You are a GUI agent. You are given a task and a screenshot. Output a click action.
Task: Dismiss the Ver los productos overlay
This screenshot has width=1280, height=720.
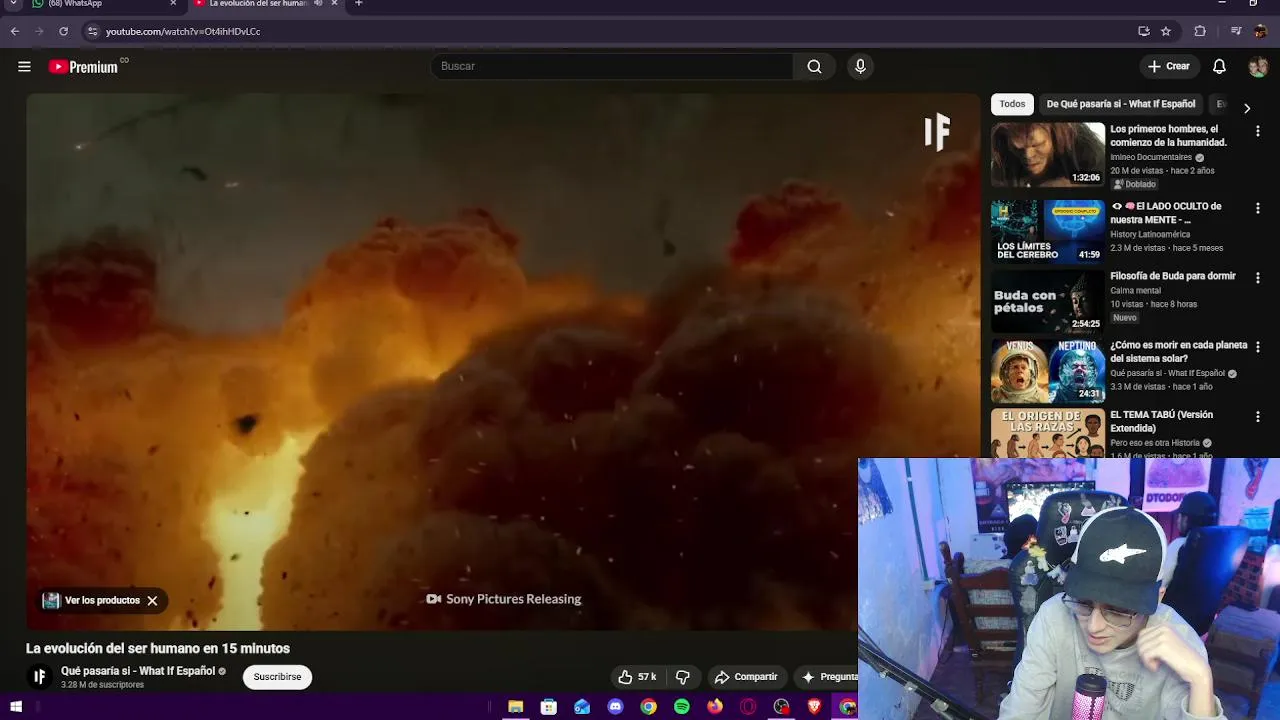[152, 600]
